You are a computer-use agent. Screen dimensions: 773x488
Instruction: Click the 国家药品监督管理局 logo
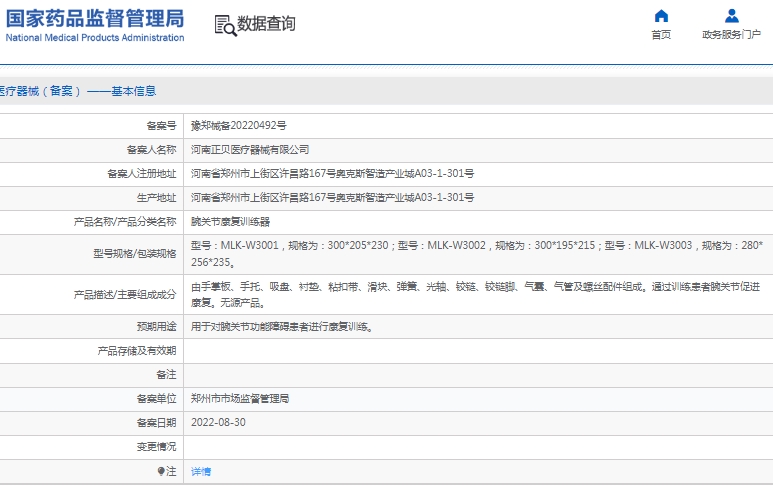(95, 19)
